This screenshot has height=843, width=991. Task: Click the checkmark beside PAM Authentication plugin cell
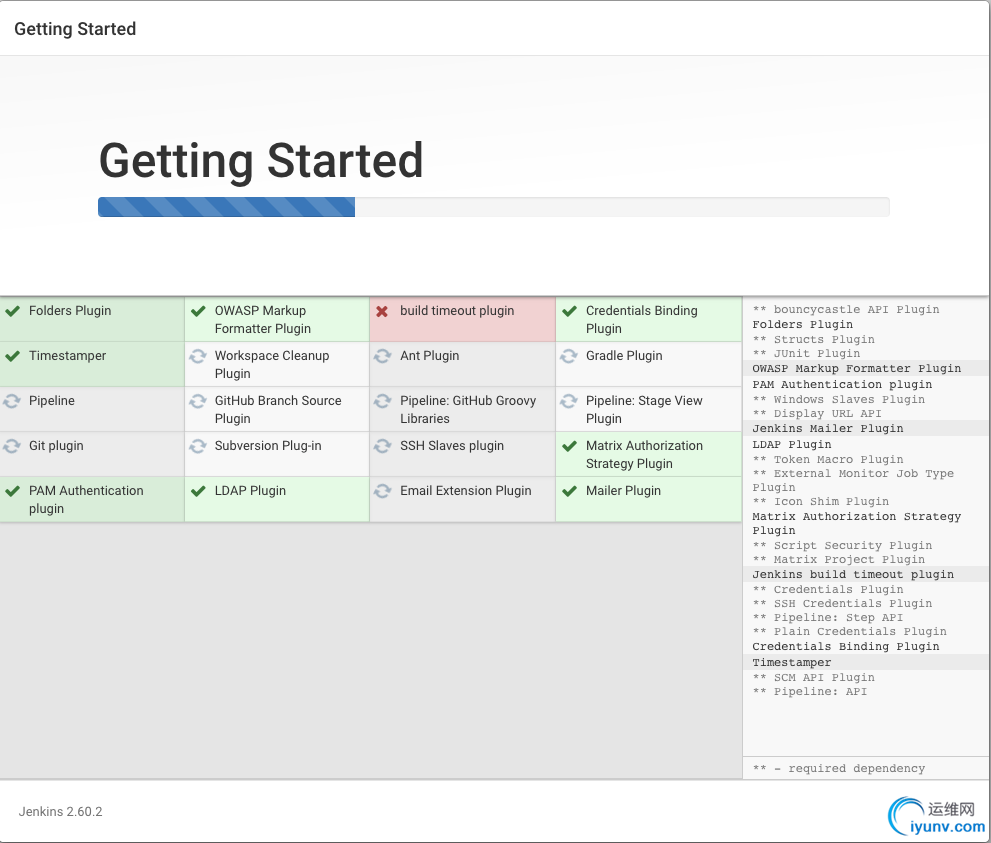(x=13, y=491)
